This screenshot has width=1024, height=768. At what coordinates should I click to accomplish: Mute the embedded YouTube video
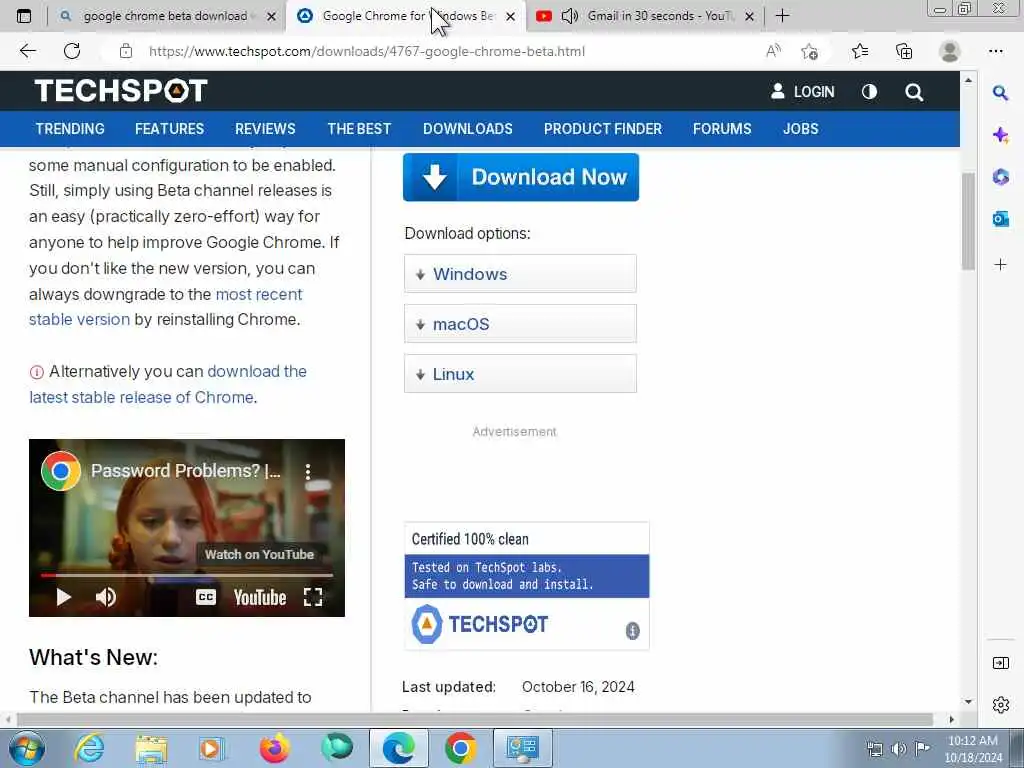click(x=105, y=596)
